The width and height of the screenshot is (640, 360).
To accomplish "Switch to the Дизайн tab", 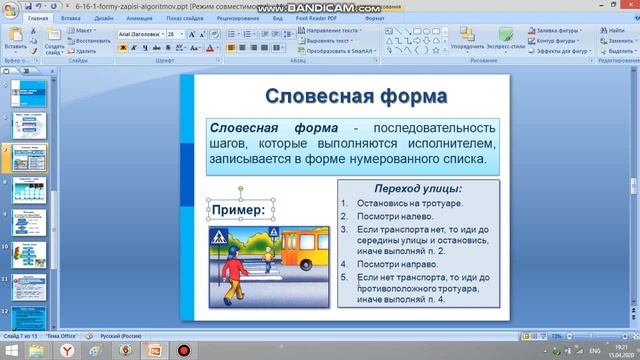I will click(104, 18).
